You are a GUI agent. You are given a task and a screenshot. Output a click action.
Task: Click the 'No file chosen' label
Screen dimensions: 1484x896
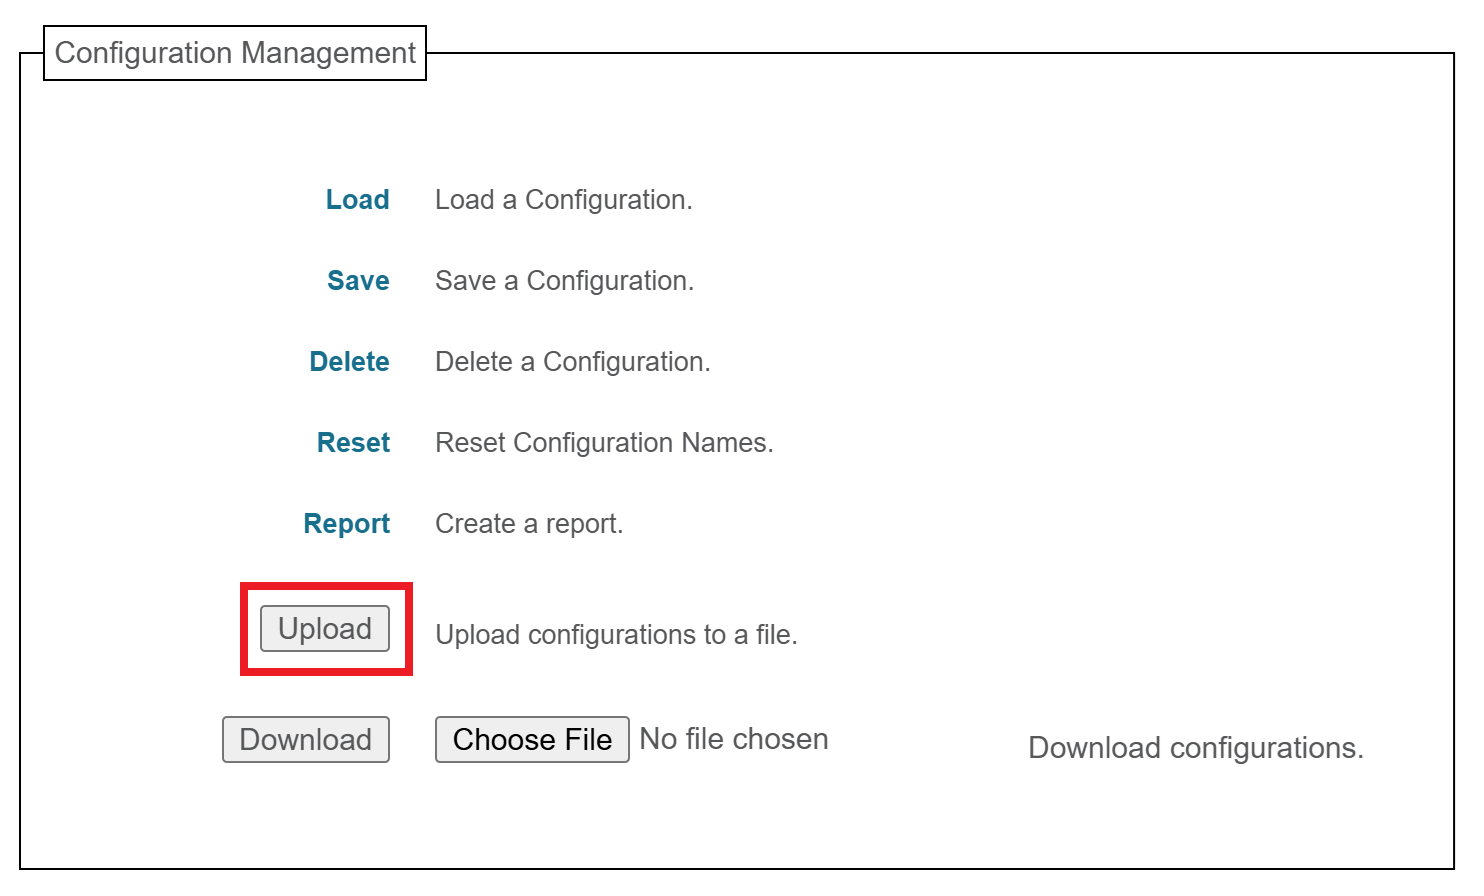[x=734, y=739]
